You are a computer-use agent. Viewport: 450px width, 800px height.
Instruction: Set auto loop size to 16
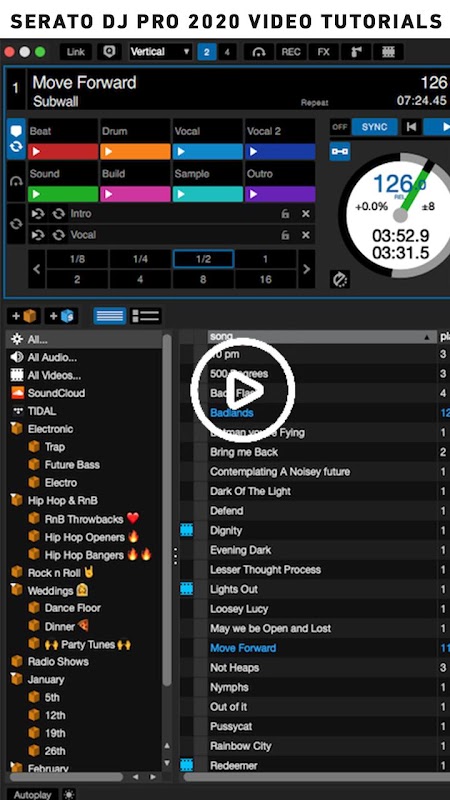coord(265,280)
